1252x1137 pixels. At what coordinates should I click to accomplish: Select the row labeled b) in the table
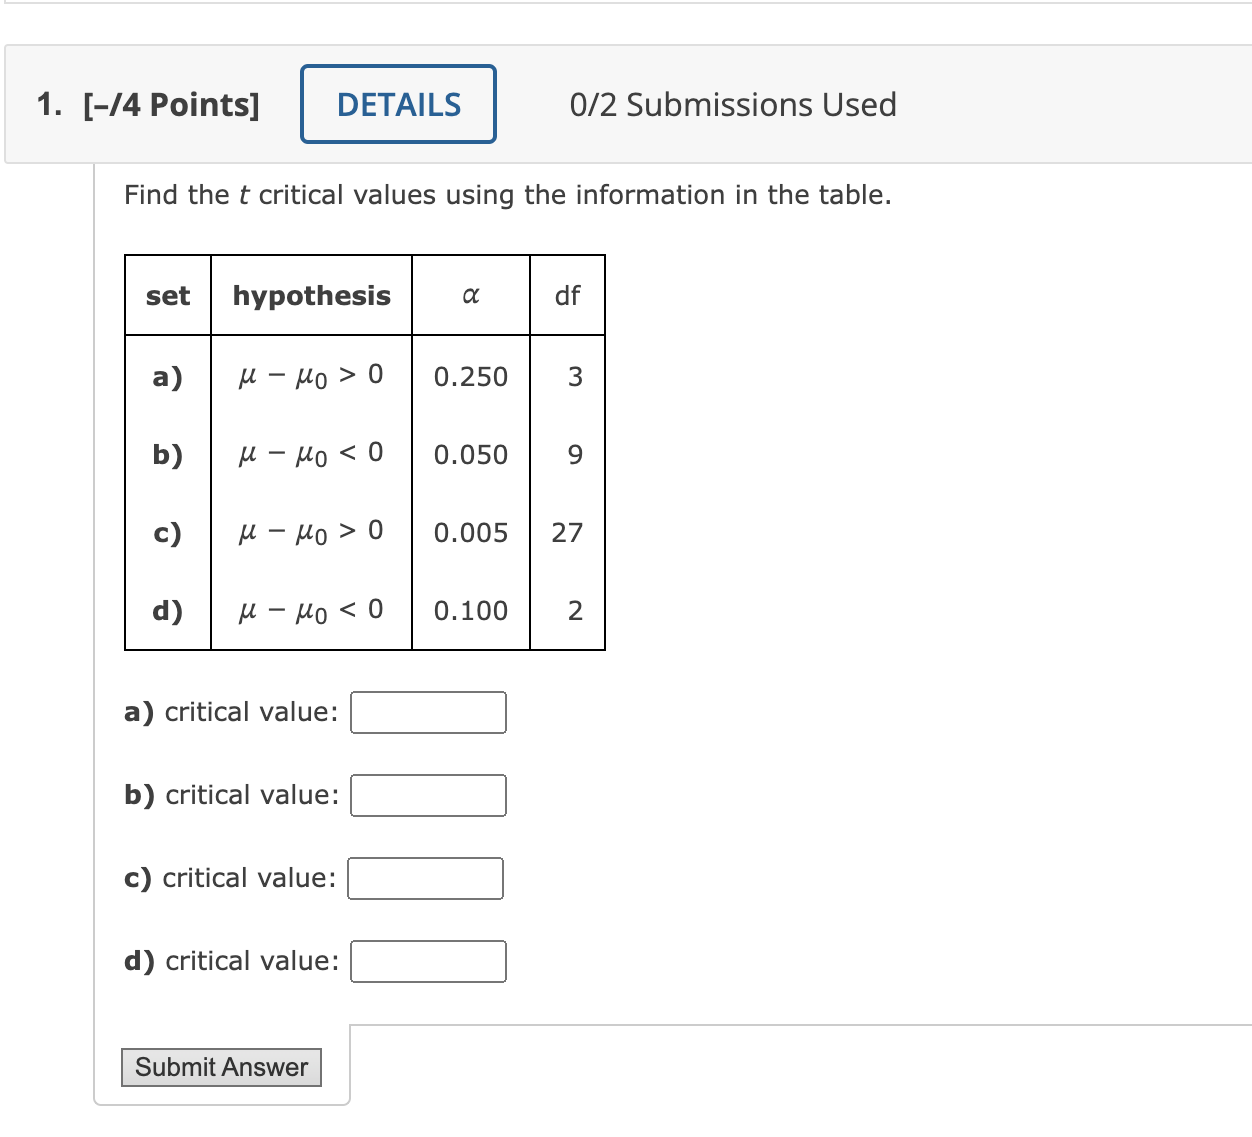[167, 455]
